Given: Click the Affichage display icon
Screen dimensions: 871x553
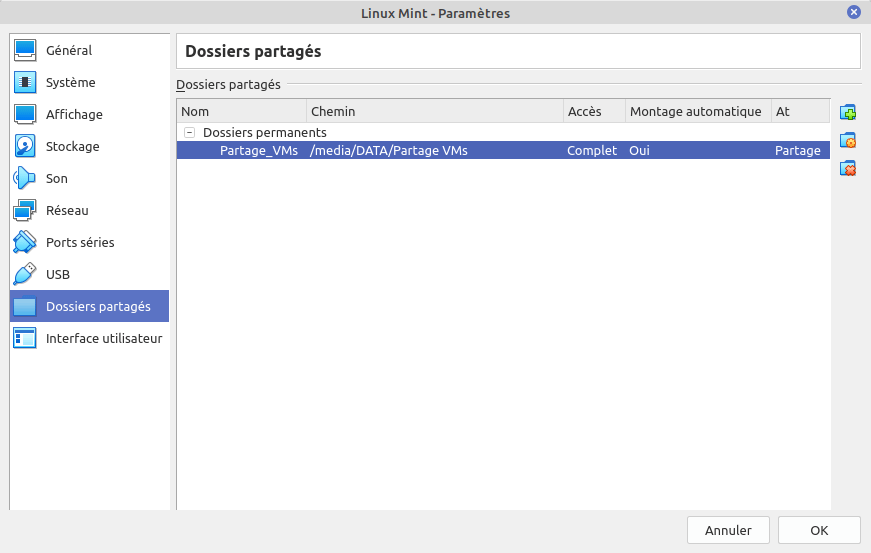Looking at the screenshot, I should [25, 114].
